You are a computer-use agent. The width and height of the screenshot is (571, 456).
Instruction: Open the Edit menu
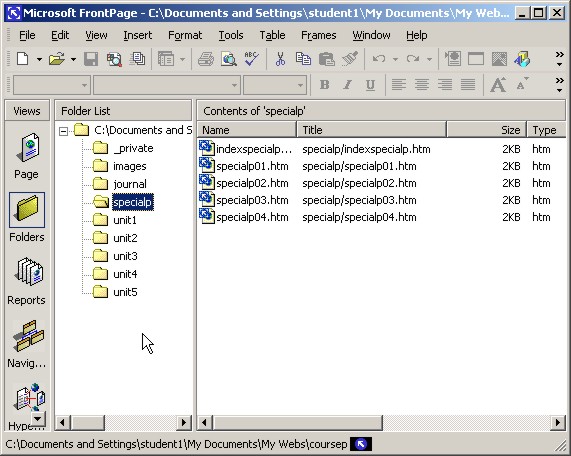60,35
